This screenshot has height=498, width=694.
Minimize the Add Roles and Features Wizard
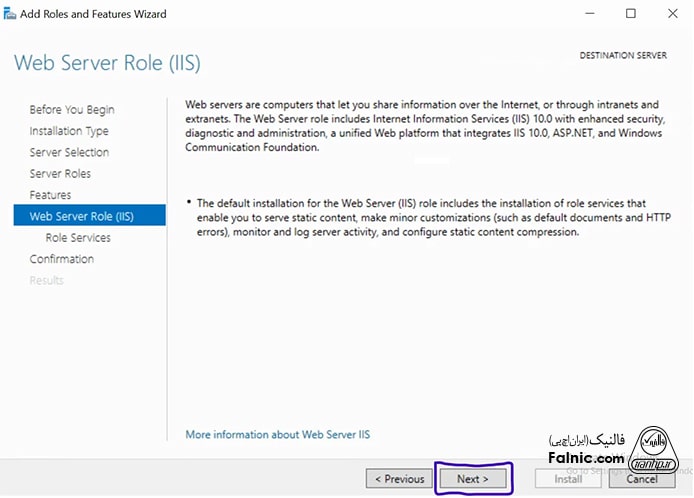[586, 14]
